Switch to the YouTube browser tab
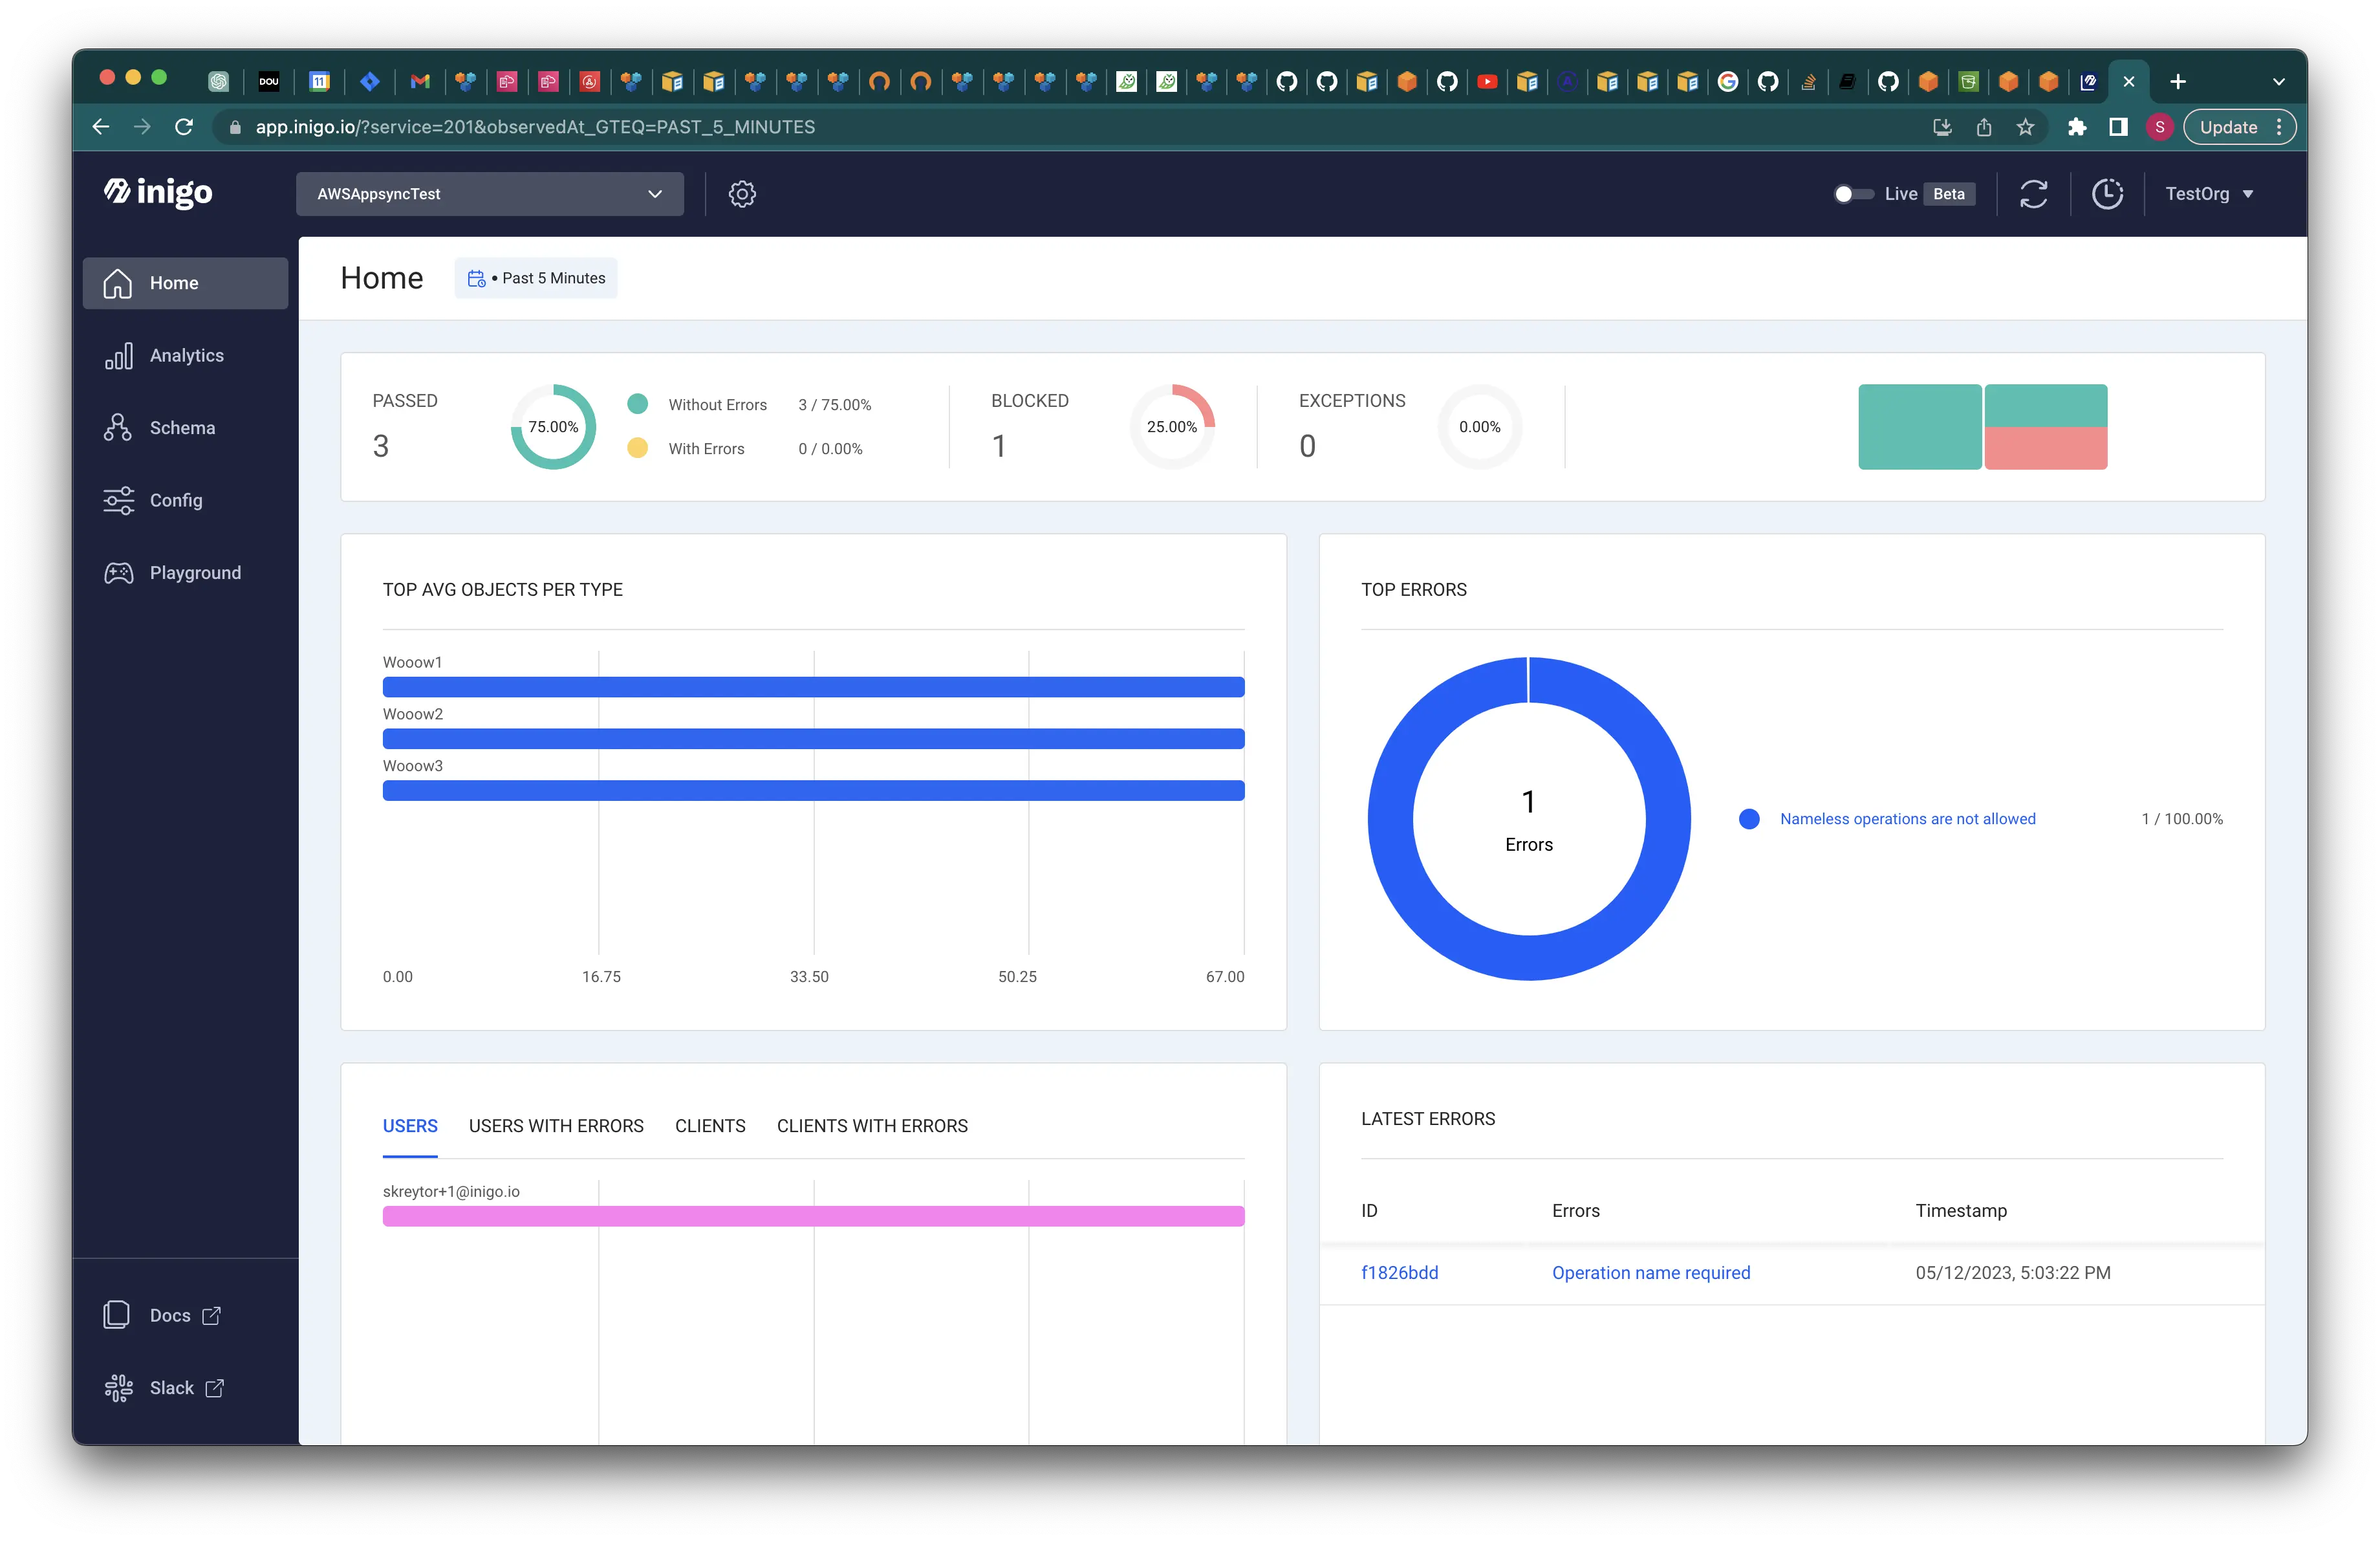The height and width of the screenshot is (1541, 2380). pyautogui.click(x=1487, y=82)
